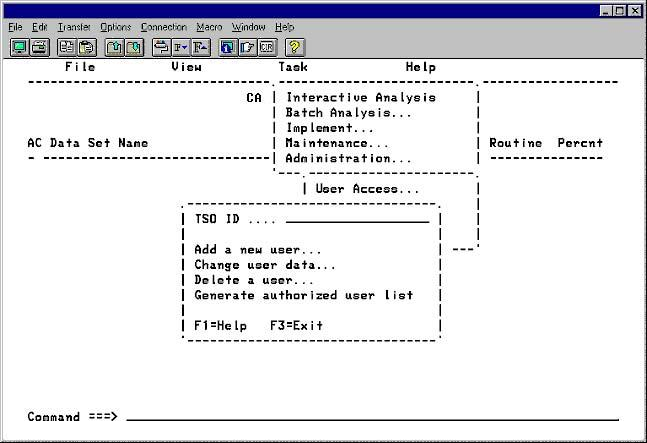Click the CR toolbar icon
647x443 pixels.
tap(267, 47)
